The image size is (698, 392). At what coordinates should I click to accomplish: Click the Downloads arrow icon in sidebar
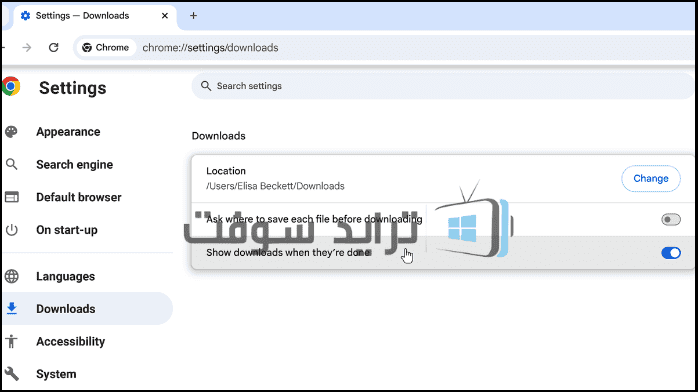(12, 308)
